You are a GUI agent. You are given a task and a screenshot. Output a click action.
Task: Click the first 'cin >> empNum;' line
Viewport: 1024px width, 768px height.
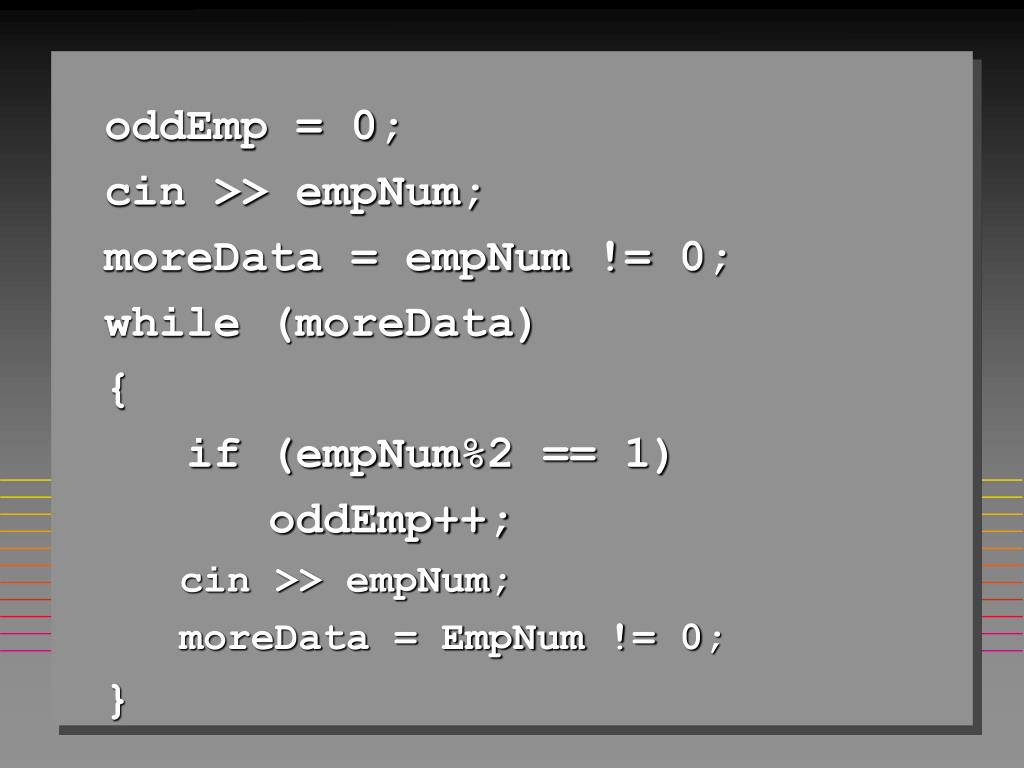tap(293, 193)
